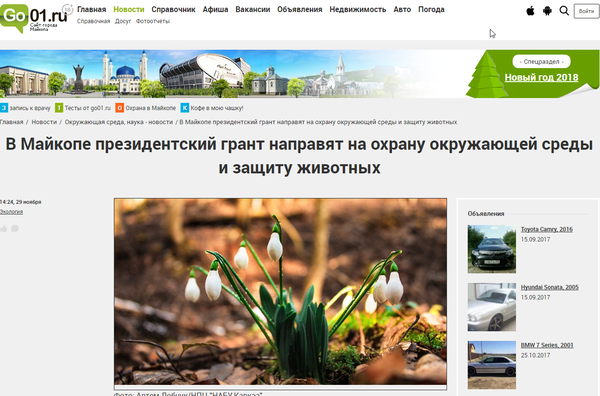600x396 pixels.
Task: Open the Hyundai Sonata, 2005 listing
Action: pyautogui.click(x=549, y=287)
